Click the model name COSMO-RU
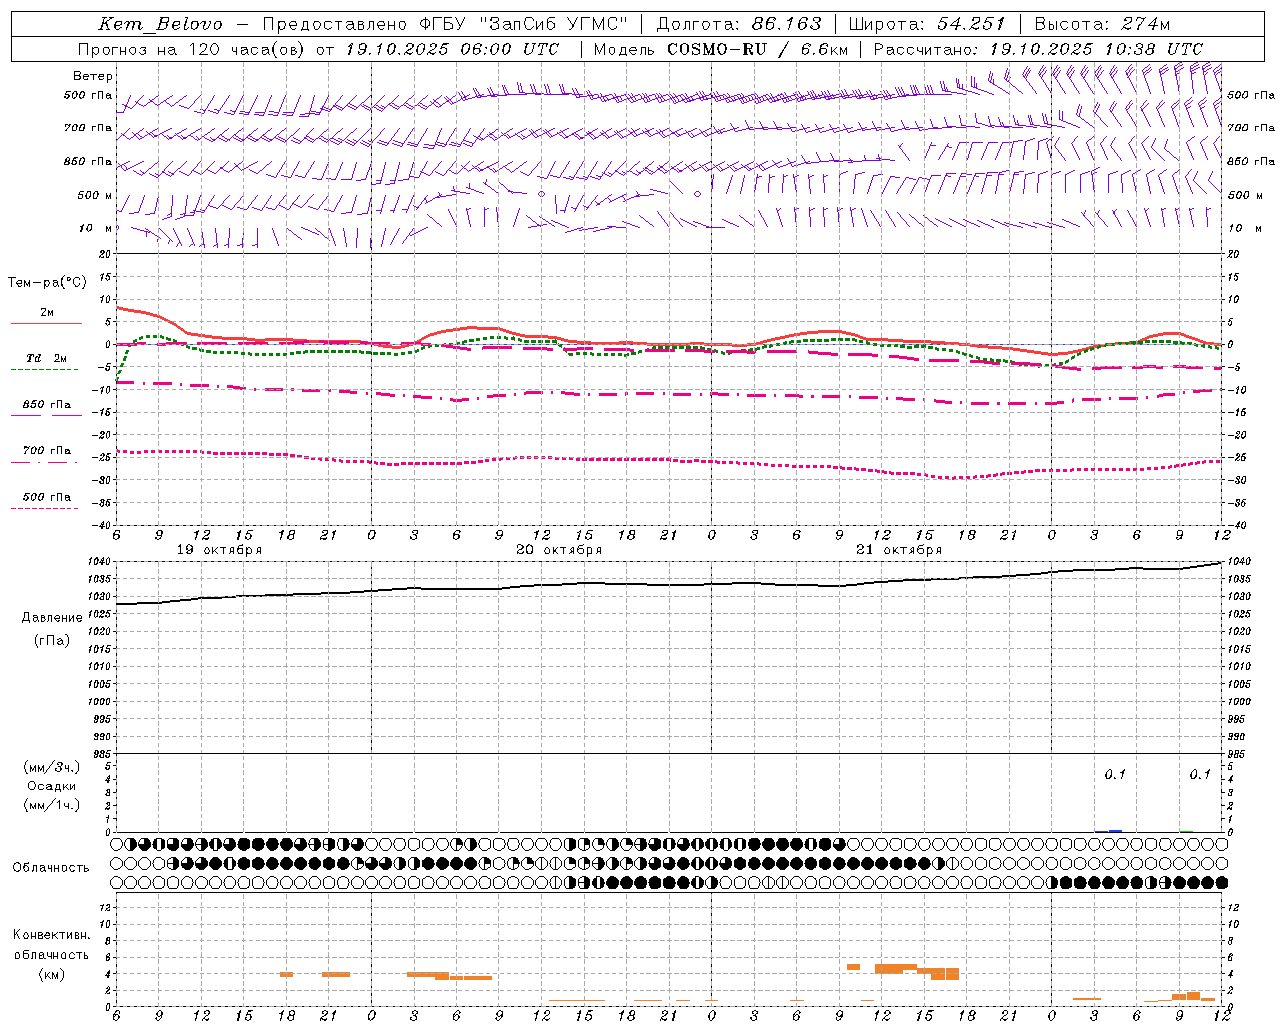The image size is (1280, 1024). tap(719, 49)
